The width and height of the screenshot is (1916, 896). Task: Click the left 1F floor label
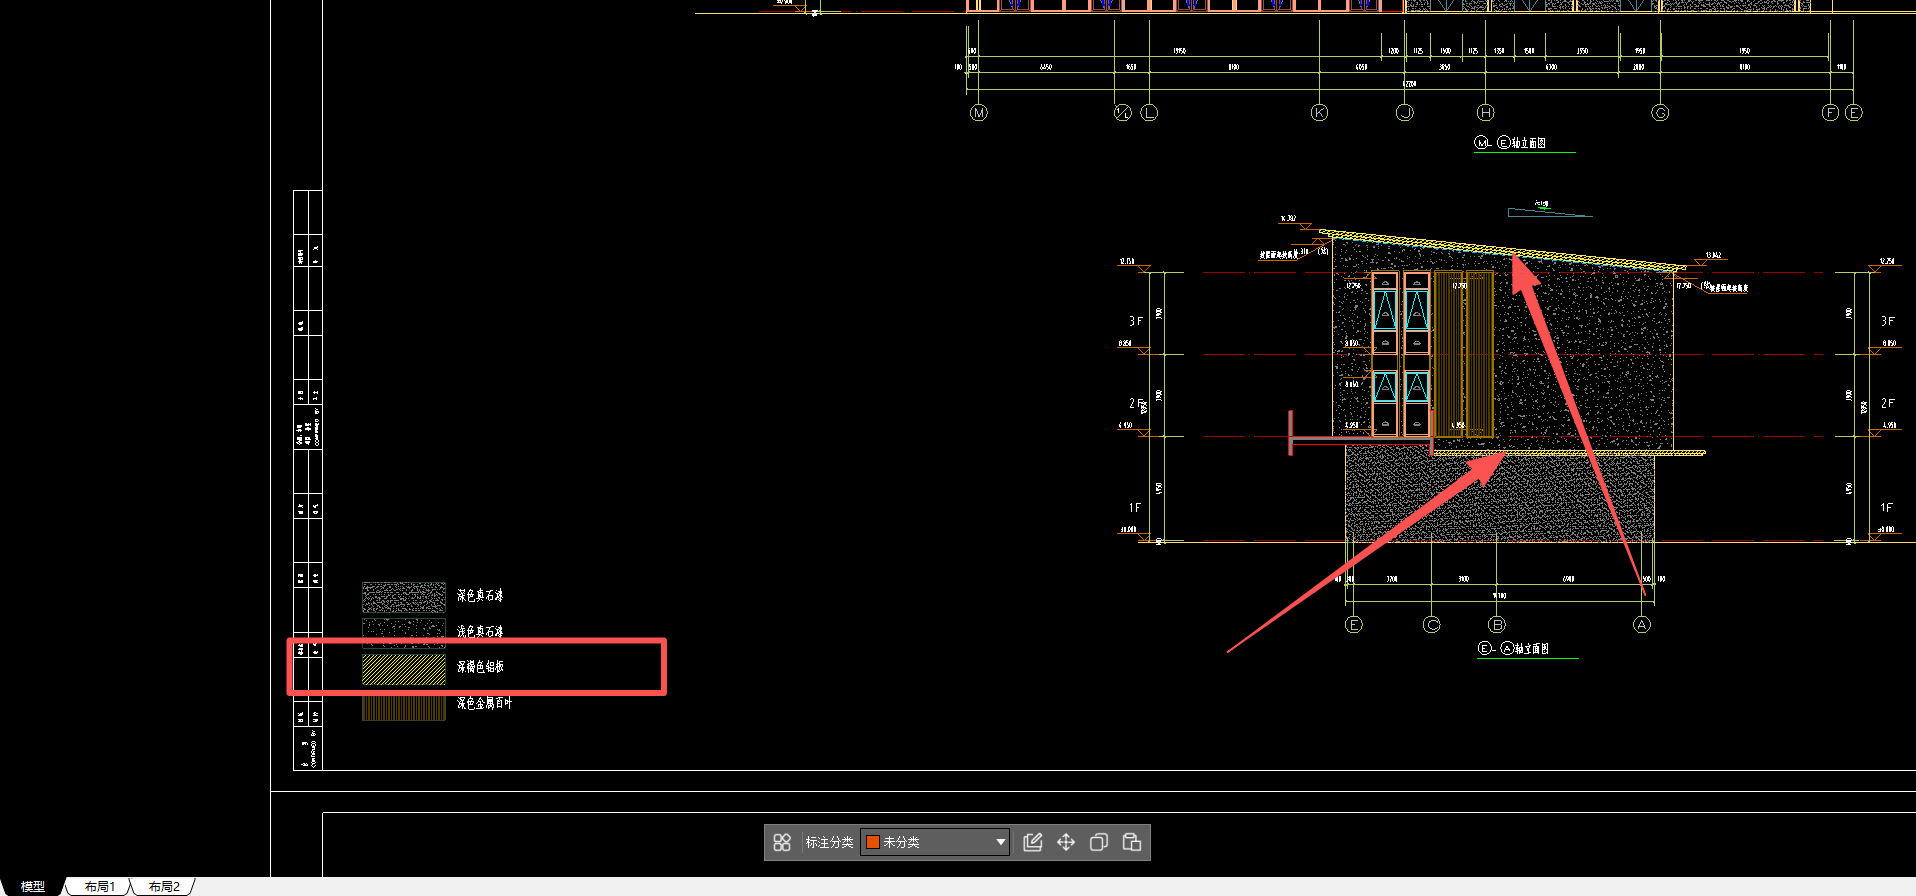pos(1135,508)
